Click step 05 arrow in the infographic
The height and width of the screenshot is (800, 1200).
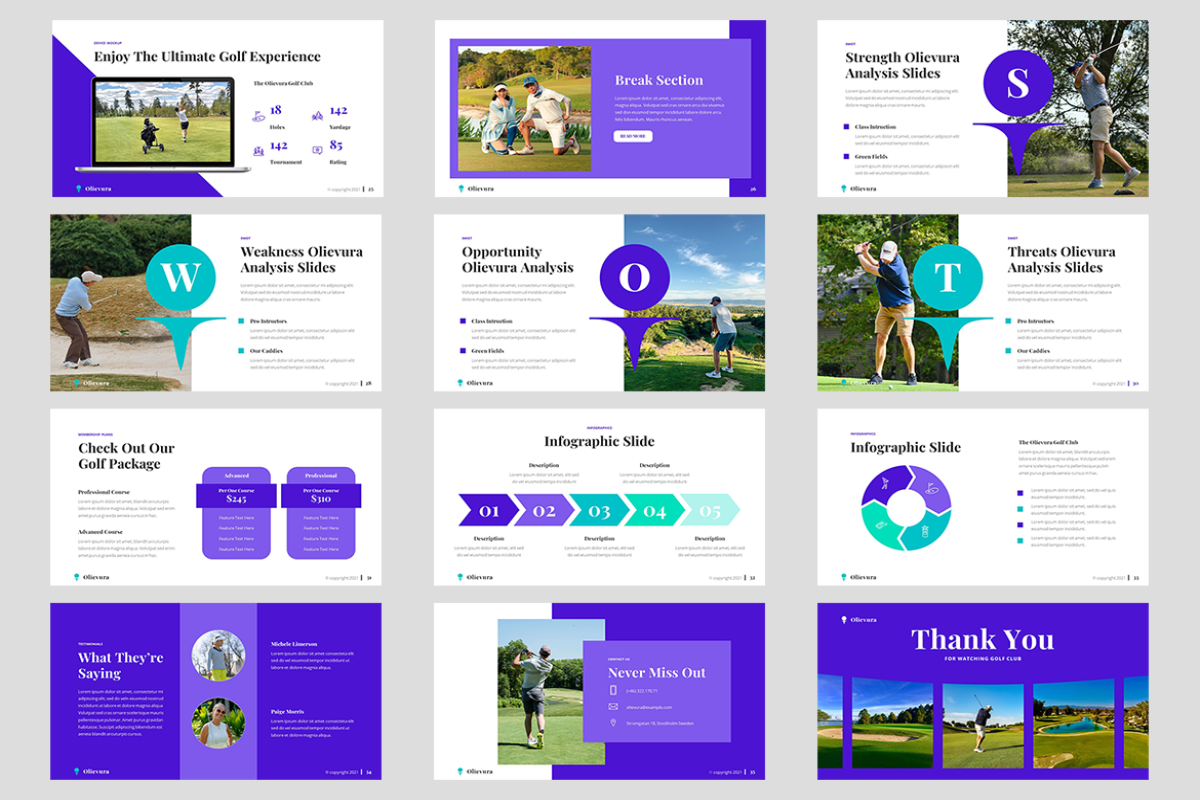tap(710, 510)
